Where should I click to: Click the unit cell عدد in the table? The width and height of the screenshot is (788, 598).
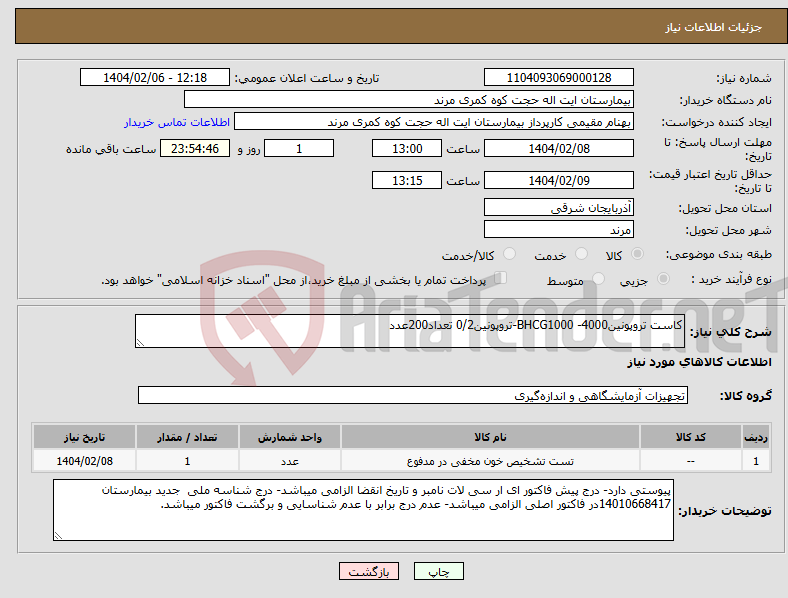pos(290,461)
